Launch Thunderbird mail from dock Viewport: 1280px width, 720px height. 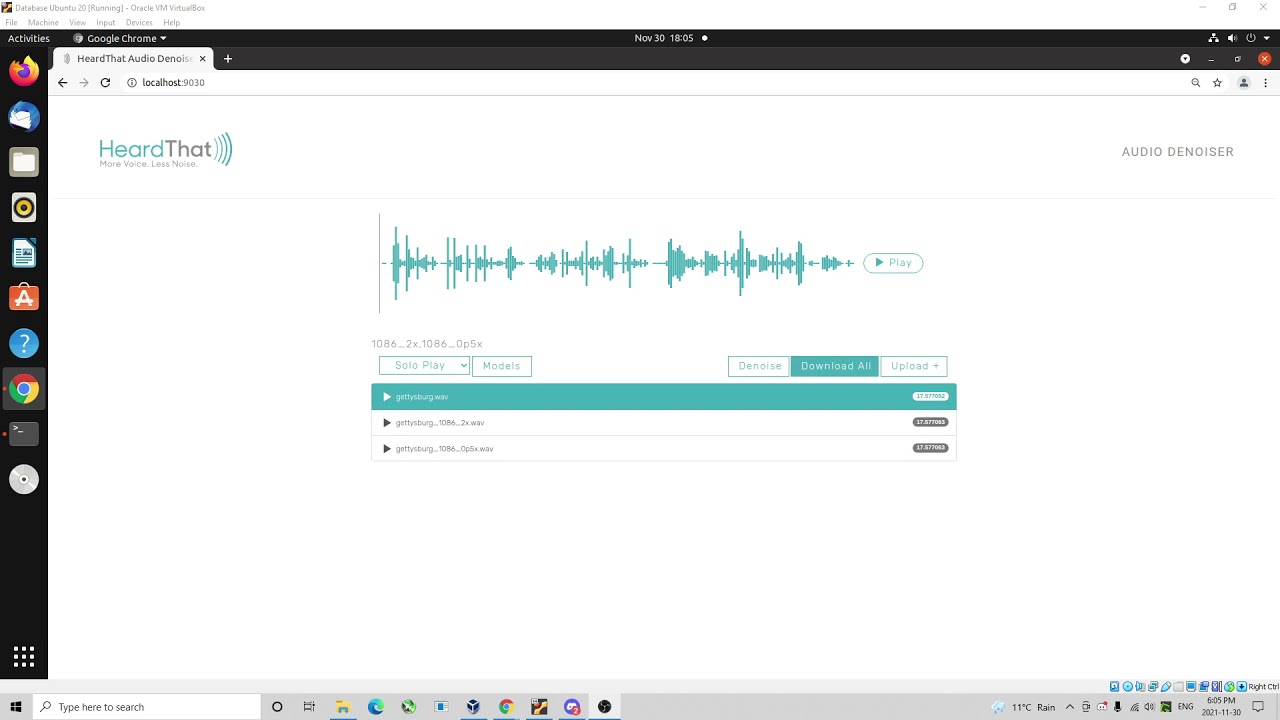24,117
